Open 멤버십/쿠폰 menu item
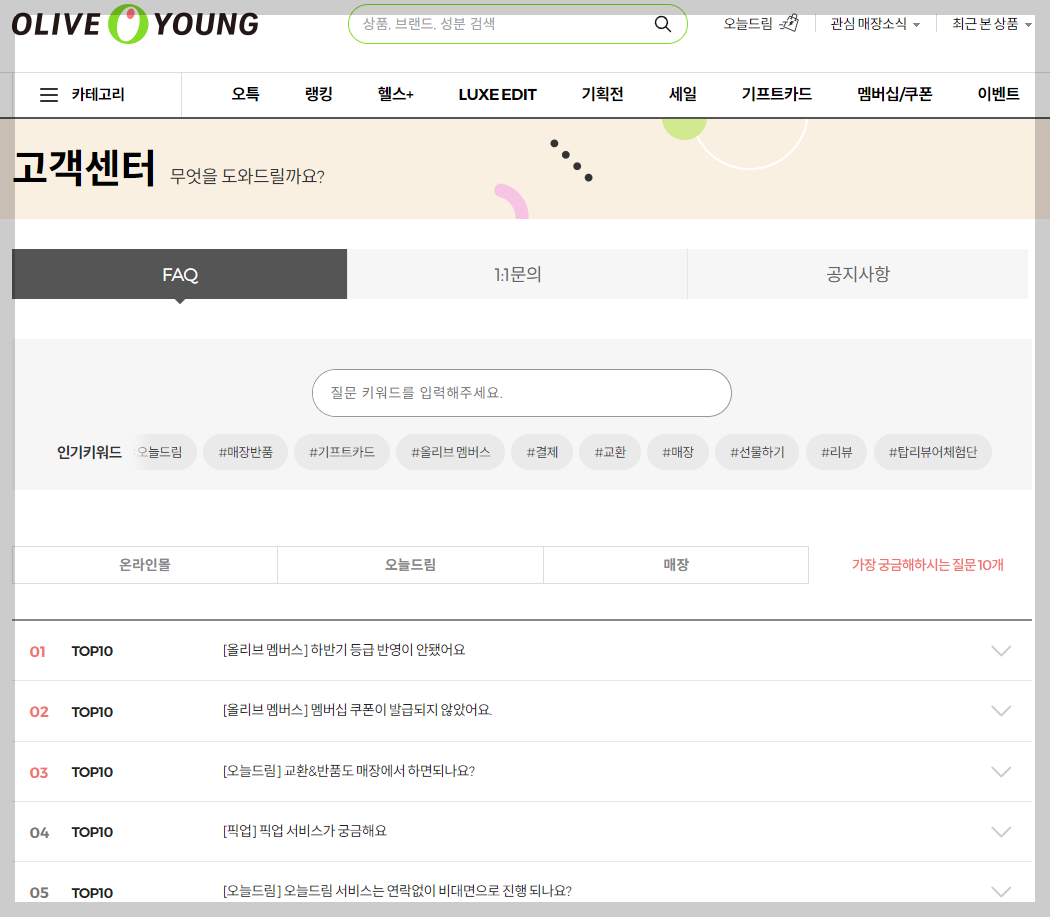Viewport: 1050px width, 917px height. 895,94
